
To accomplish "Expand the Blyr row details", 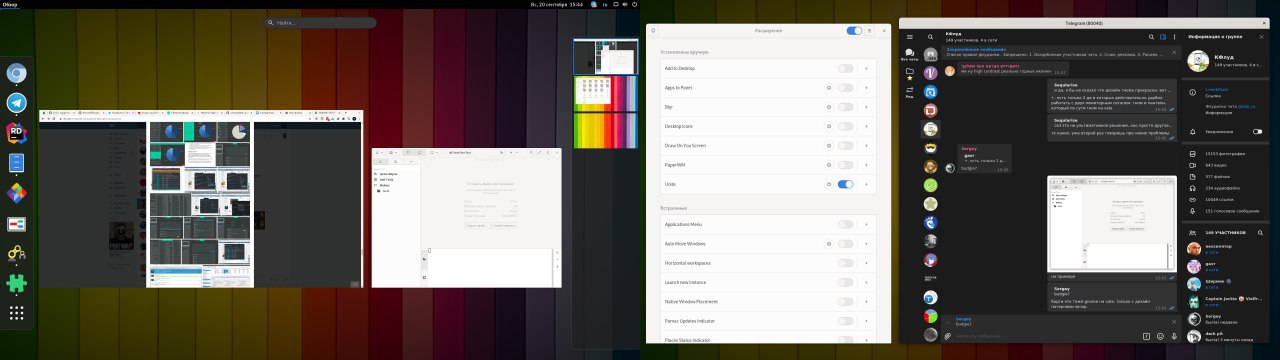I will (x=866, y=107).
